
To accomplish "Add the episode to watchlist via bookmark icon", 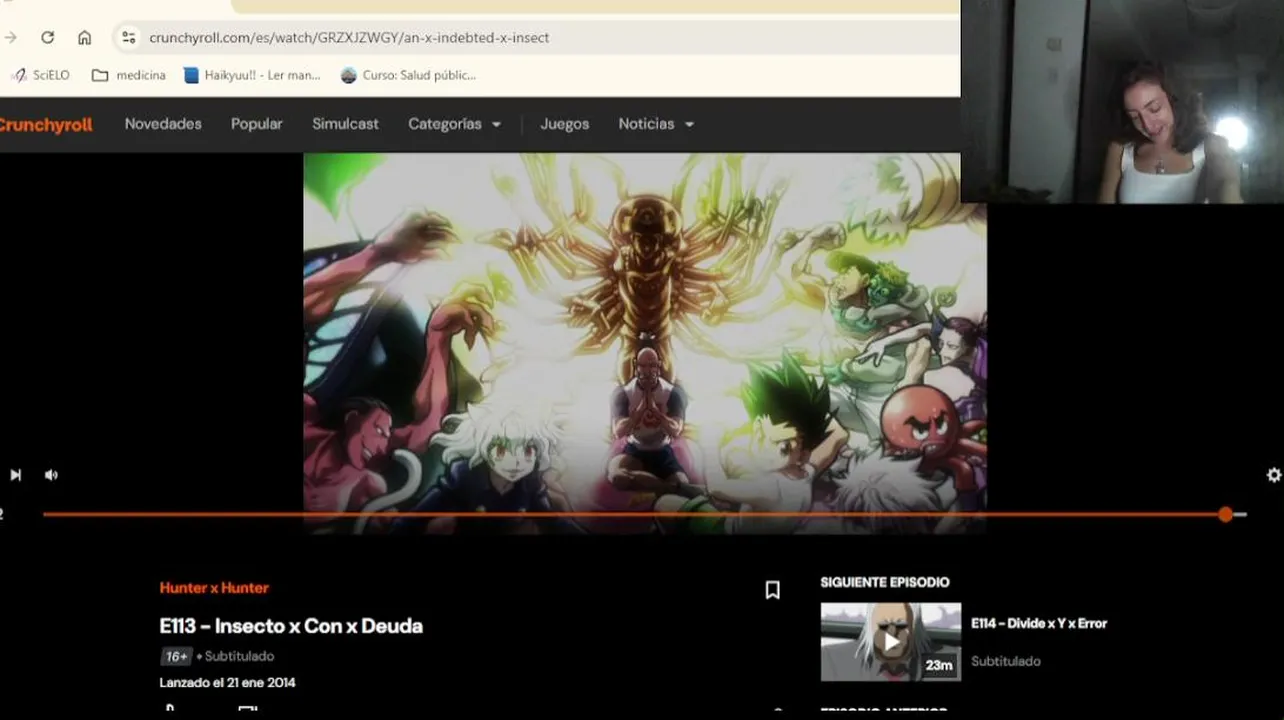I will [772, 590].
